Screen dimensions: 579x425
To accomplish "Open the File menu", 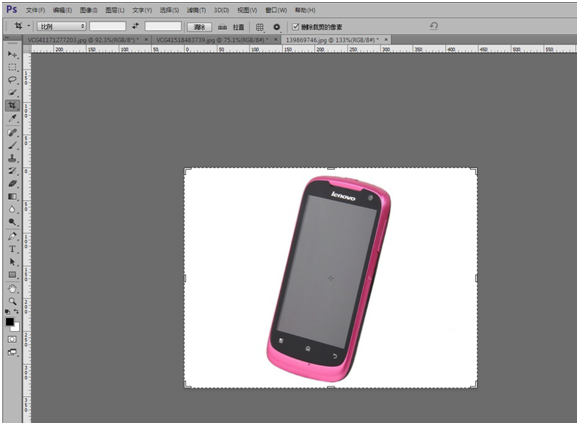I will click(x=35, y=10).
